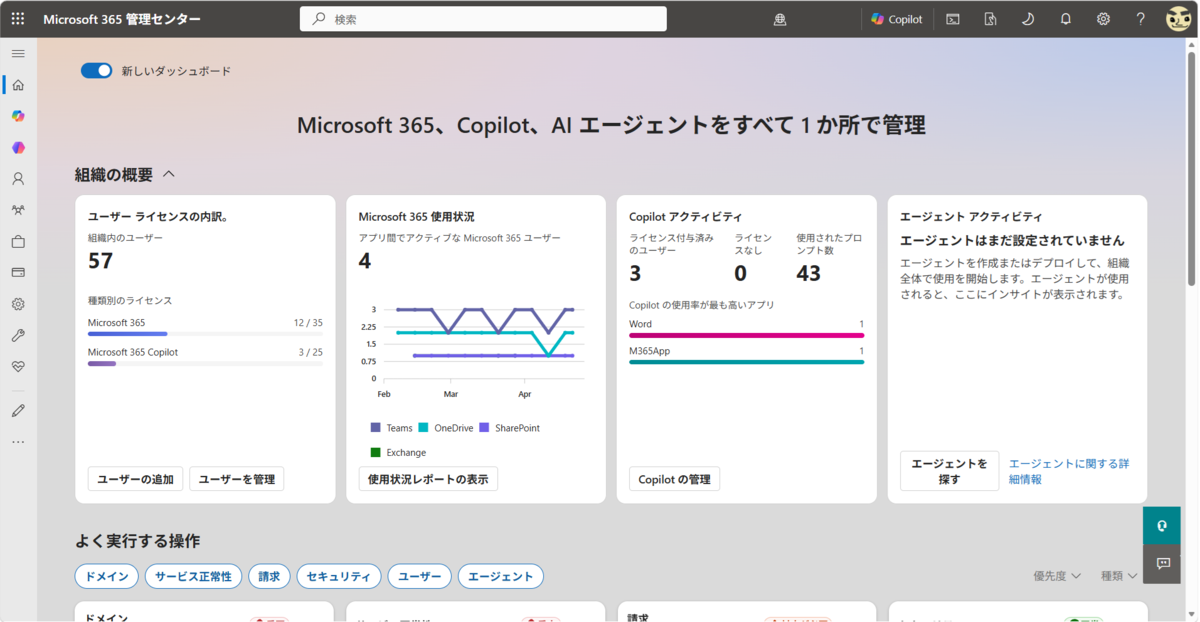Screen dimensions: 1200x622
Task: Select the ドメイン filter pill
Action: (106, 576)
